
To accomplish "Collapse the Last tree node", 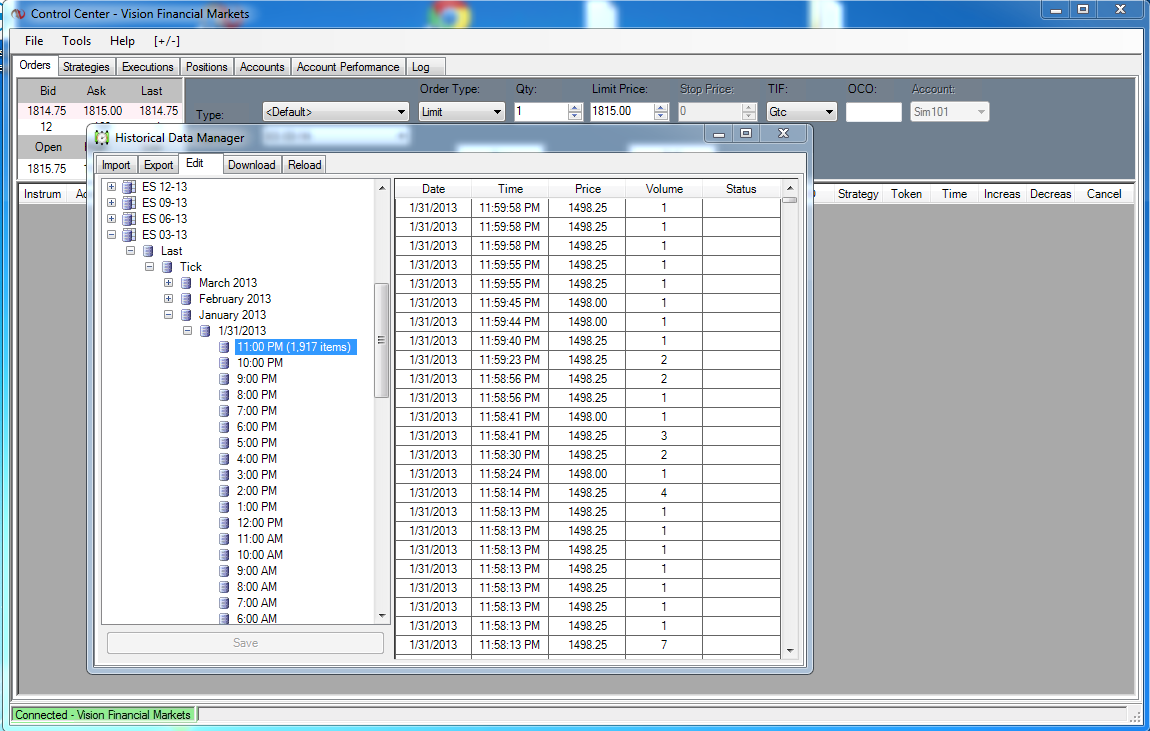I will pos(131,251).
